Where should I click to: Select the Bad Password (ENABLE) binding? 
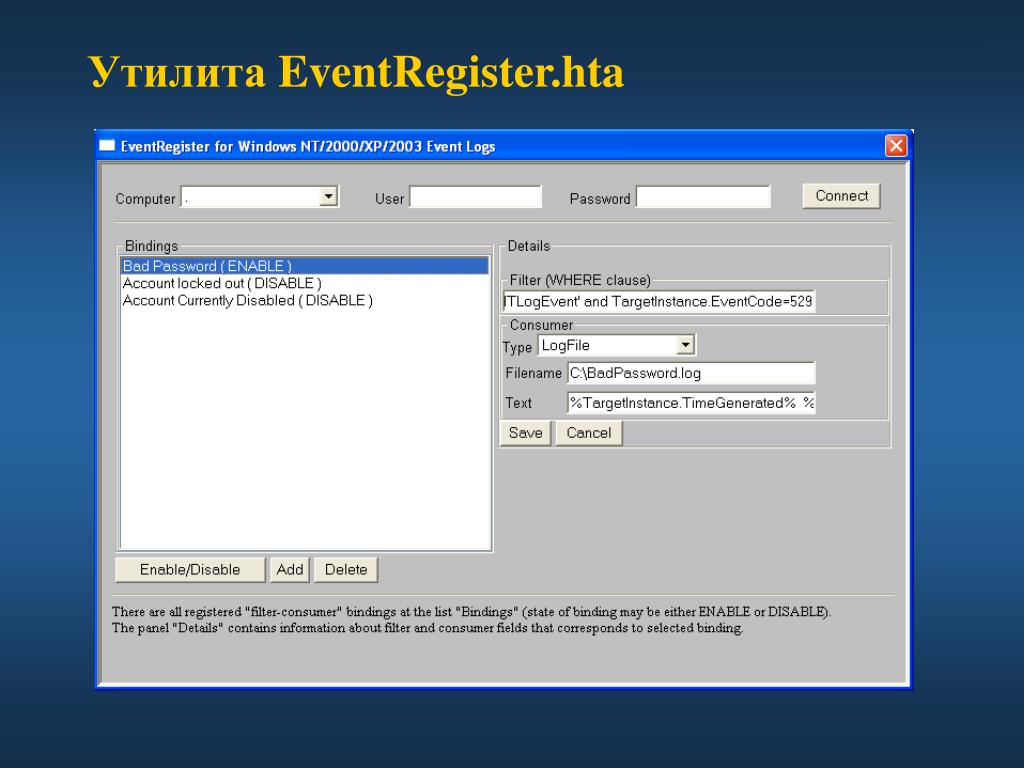207,266
